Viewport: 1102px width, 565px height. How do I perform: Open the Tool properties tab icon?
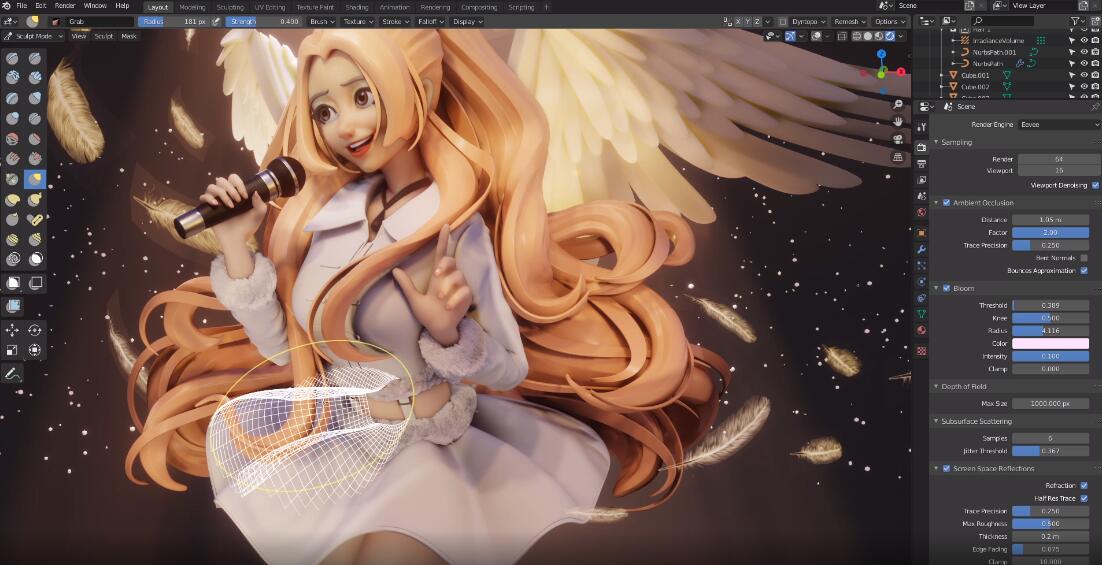921,126
